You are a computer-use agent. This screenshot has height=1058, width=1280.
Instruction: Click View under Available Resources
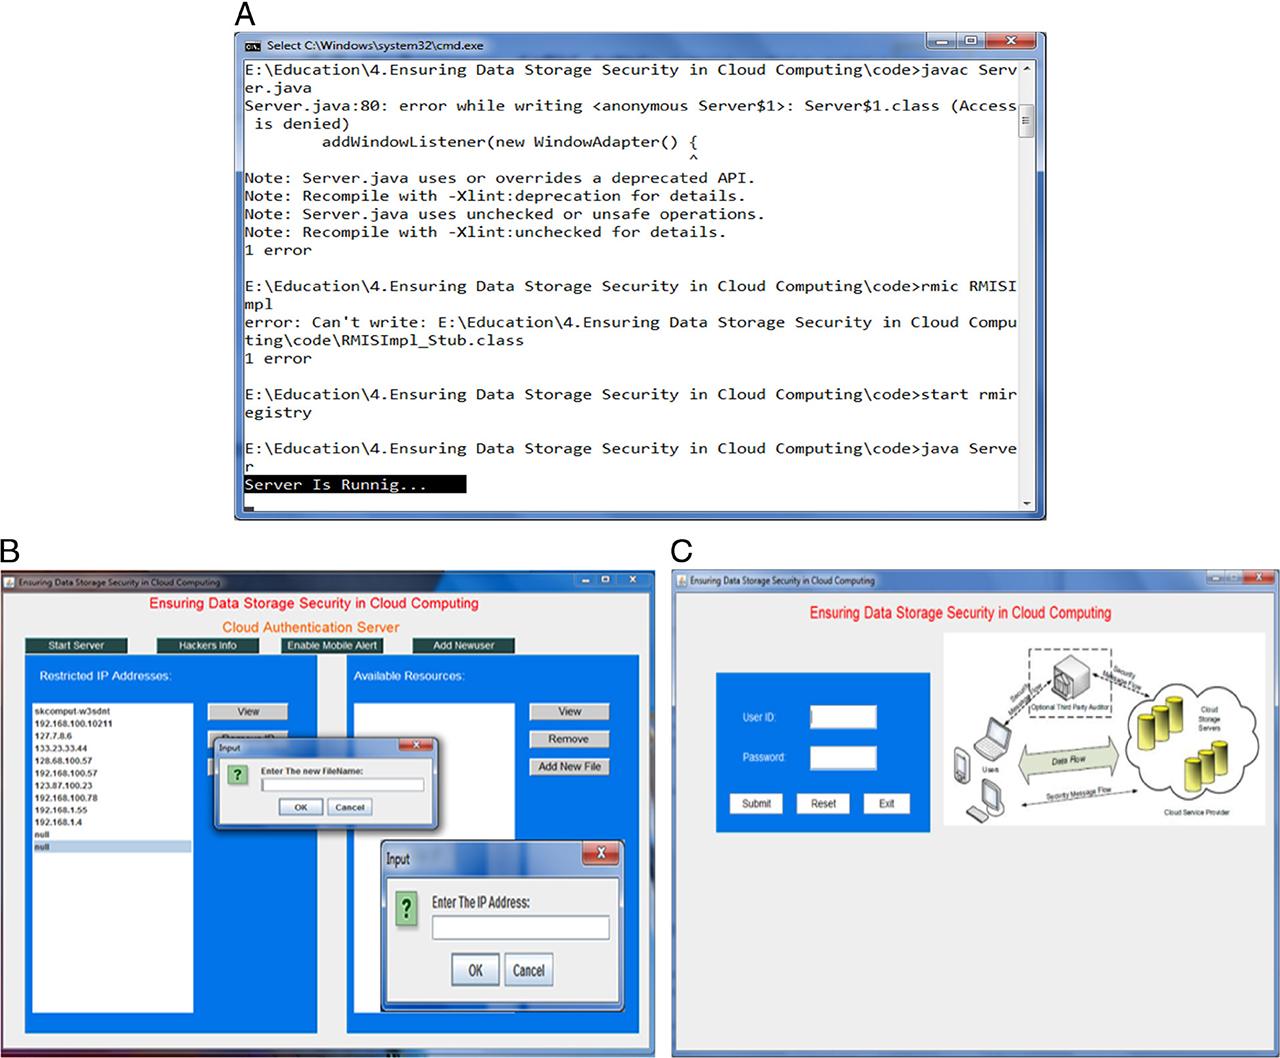569,712
